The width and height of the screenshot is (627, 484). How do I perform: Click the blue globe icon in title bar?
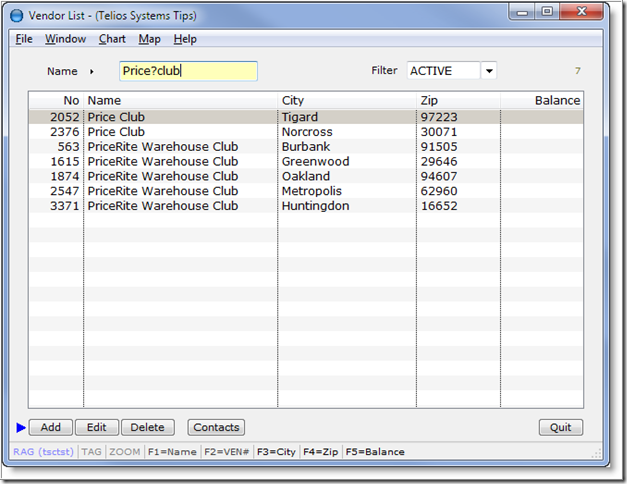coord(16,16)
